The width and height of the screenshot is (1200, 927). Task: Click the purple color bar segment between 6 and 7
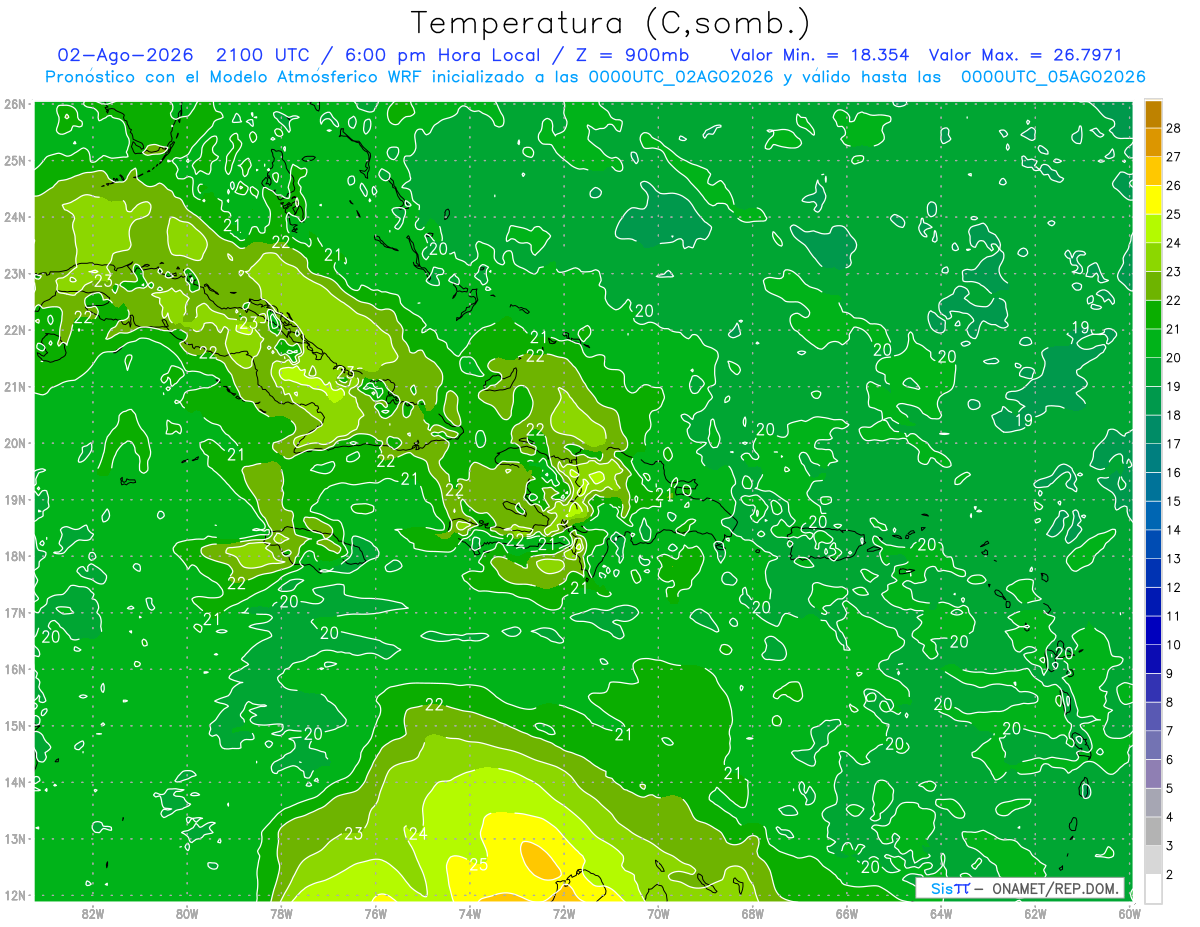pos(1153,745)
